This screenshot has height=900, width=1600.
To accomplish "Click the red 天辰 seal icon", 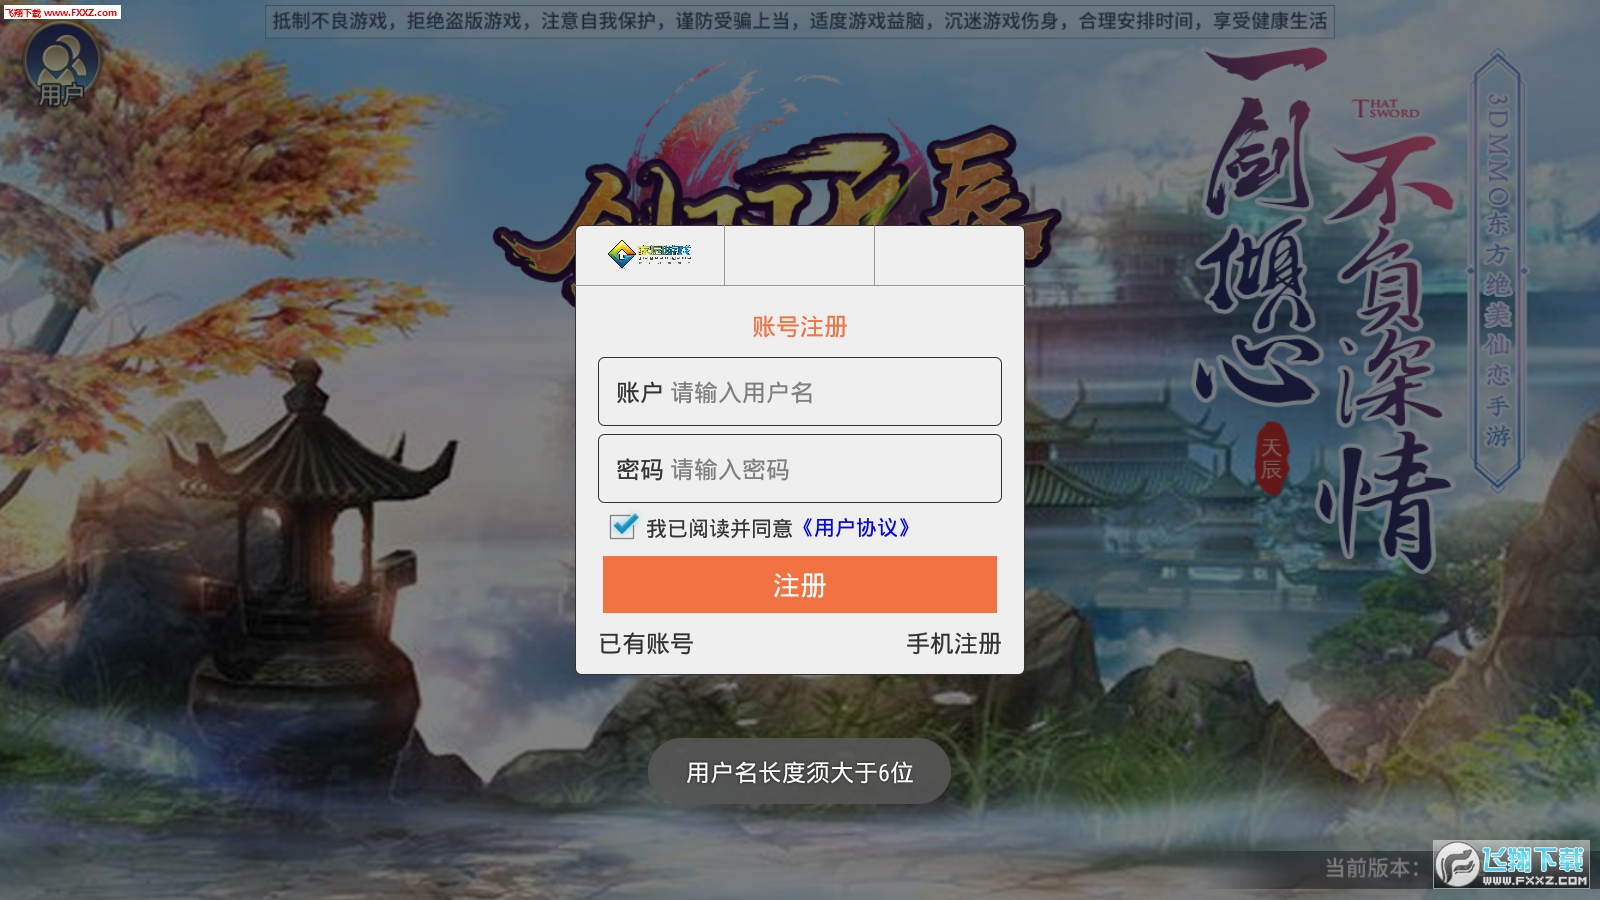I will coord(1271,458).
